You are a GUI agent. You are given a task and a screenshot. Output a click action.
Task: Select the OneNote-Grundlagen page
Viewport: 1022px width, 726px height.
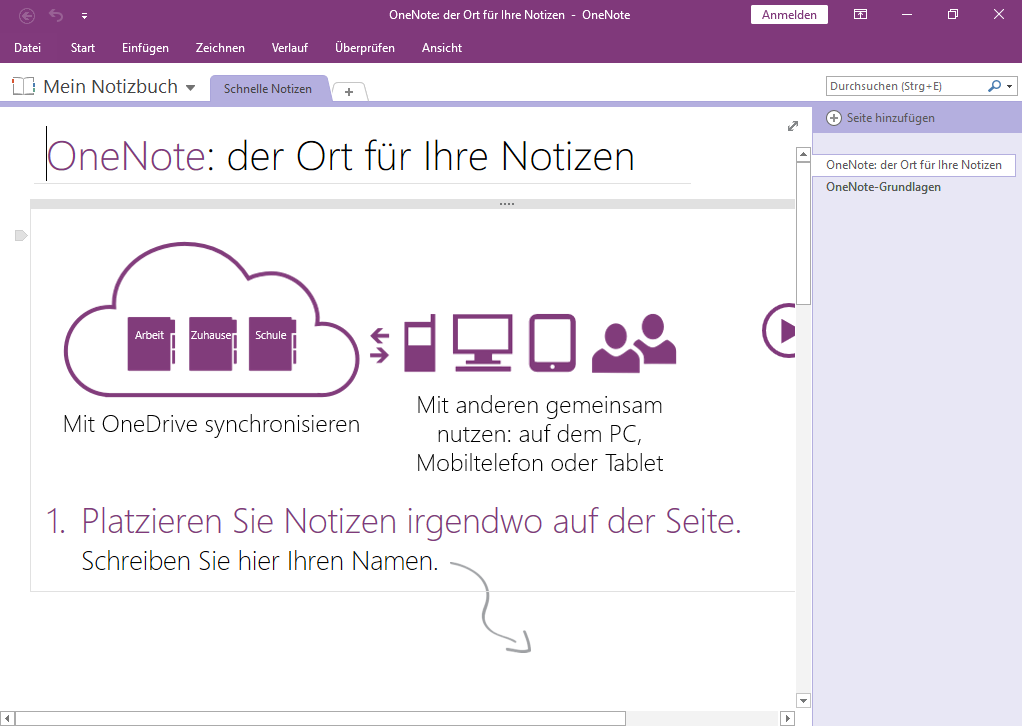click(883, 186)
